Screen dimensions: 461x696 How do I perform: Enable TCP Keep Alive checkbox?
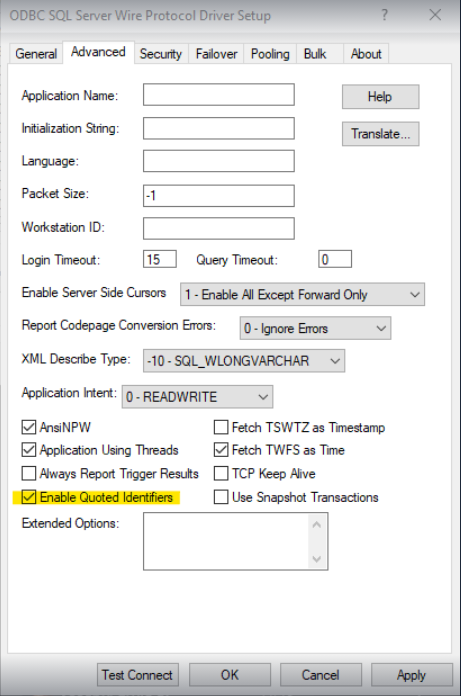(221, 473)
